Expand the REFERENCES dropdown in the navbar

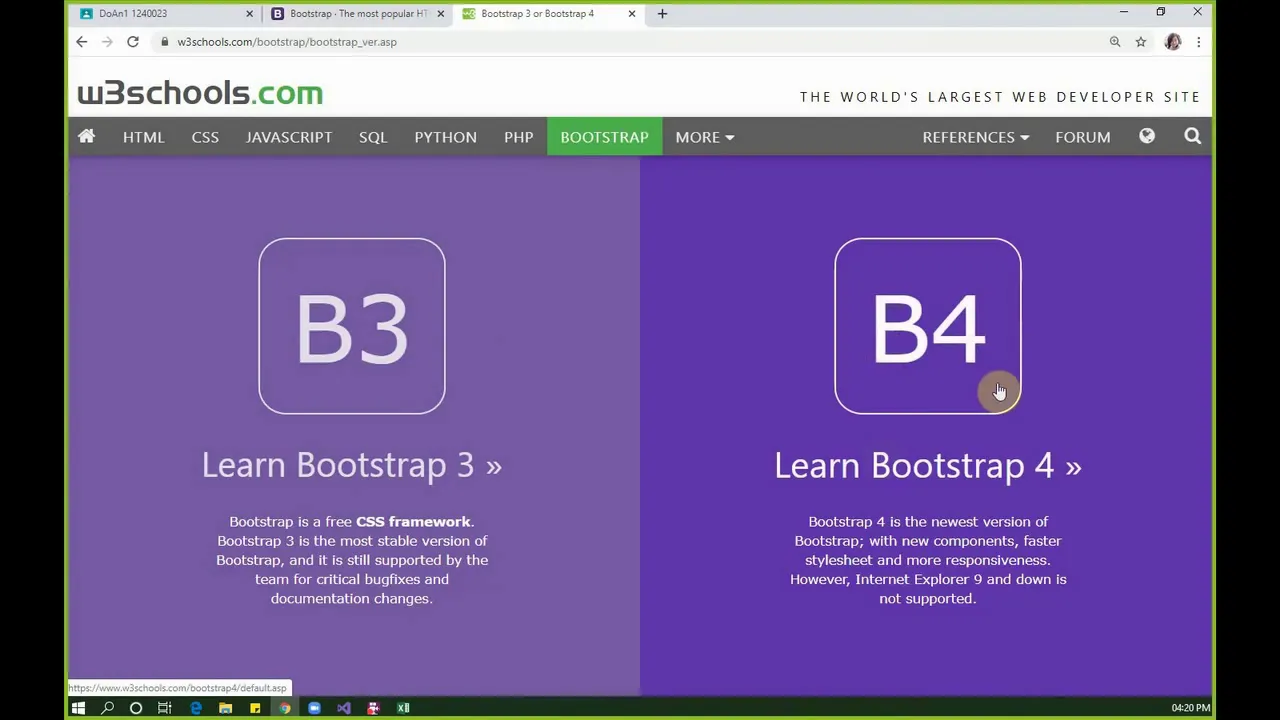[x=975, y=137]
